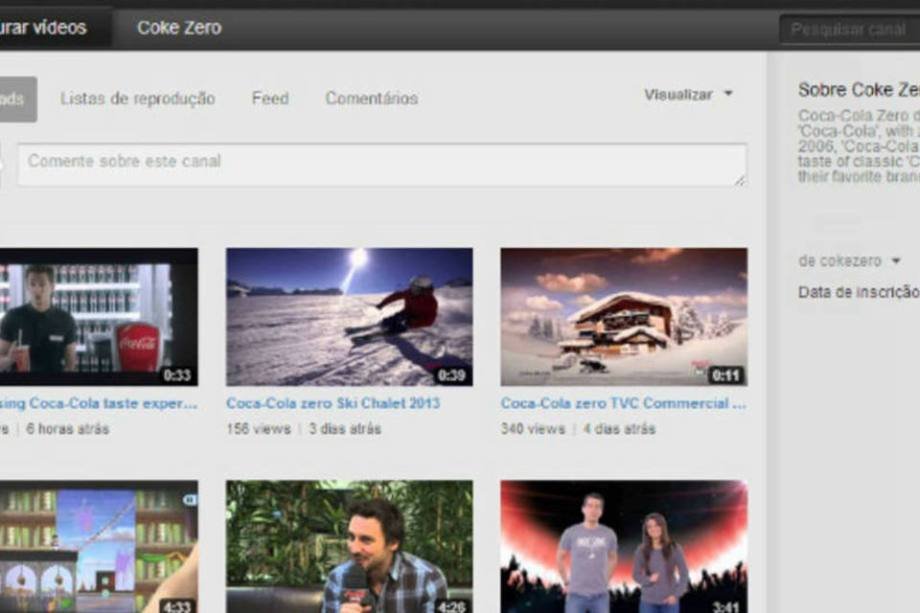Switch to Listas de reprodução tab
Image resolution: width=920 pixels, height=613 pixels.
pyautogui.click(x=137, y=99)
